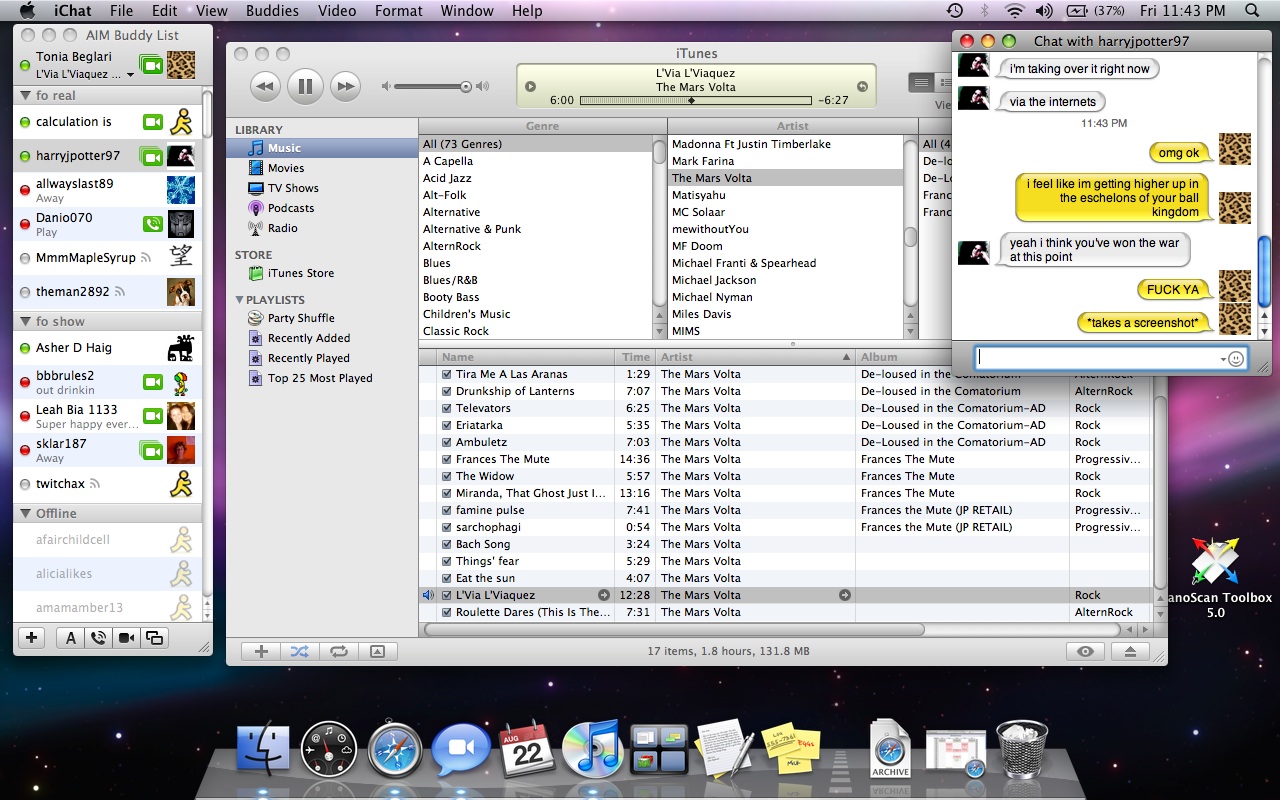
Task: Uncheck Eat the sun checkbox
Action: coord(447,578)
